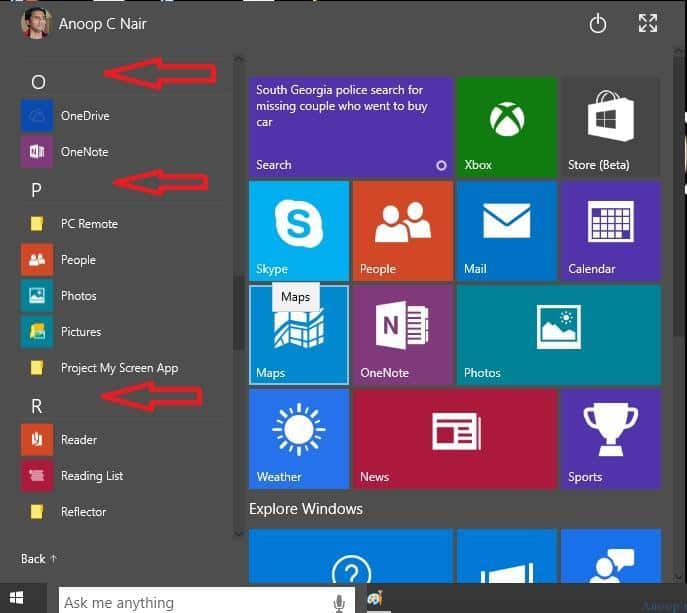
Task: Launch the OneNote tile
Action: tap(403, 335)
